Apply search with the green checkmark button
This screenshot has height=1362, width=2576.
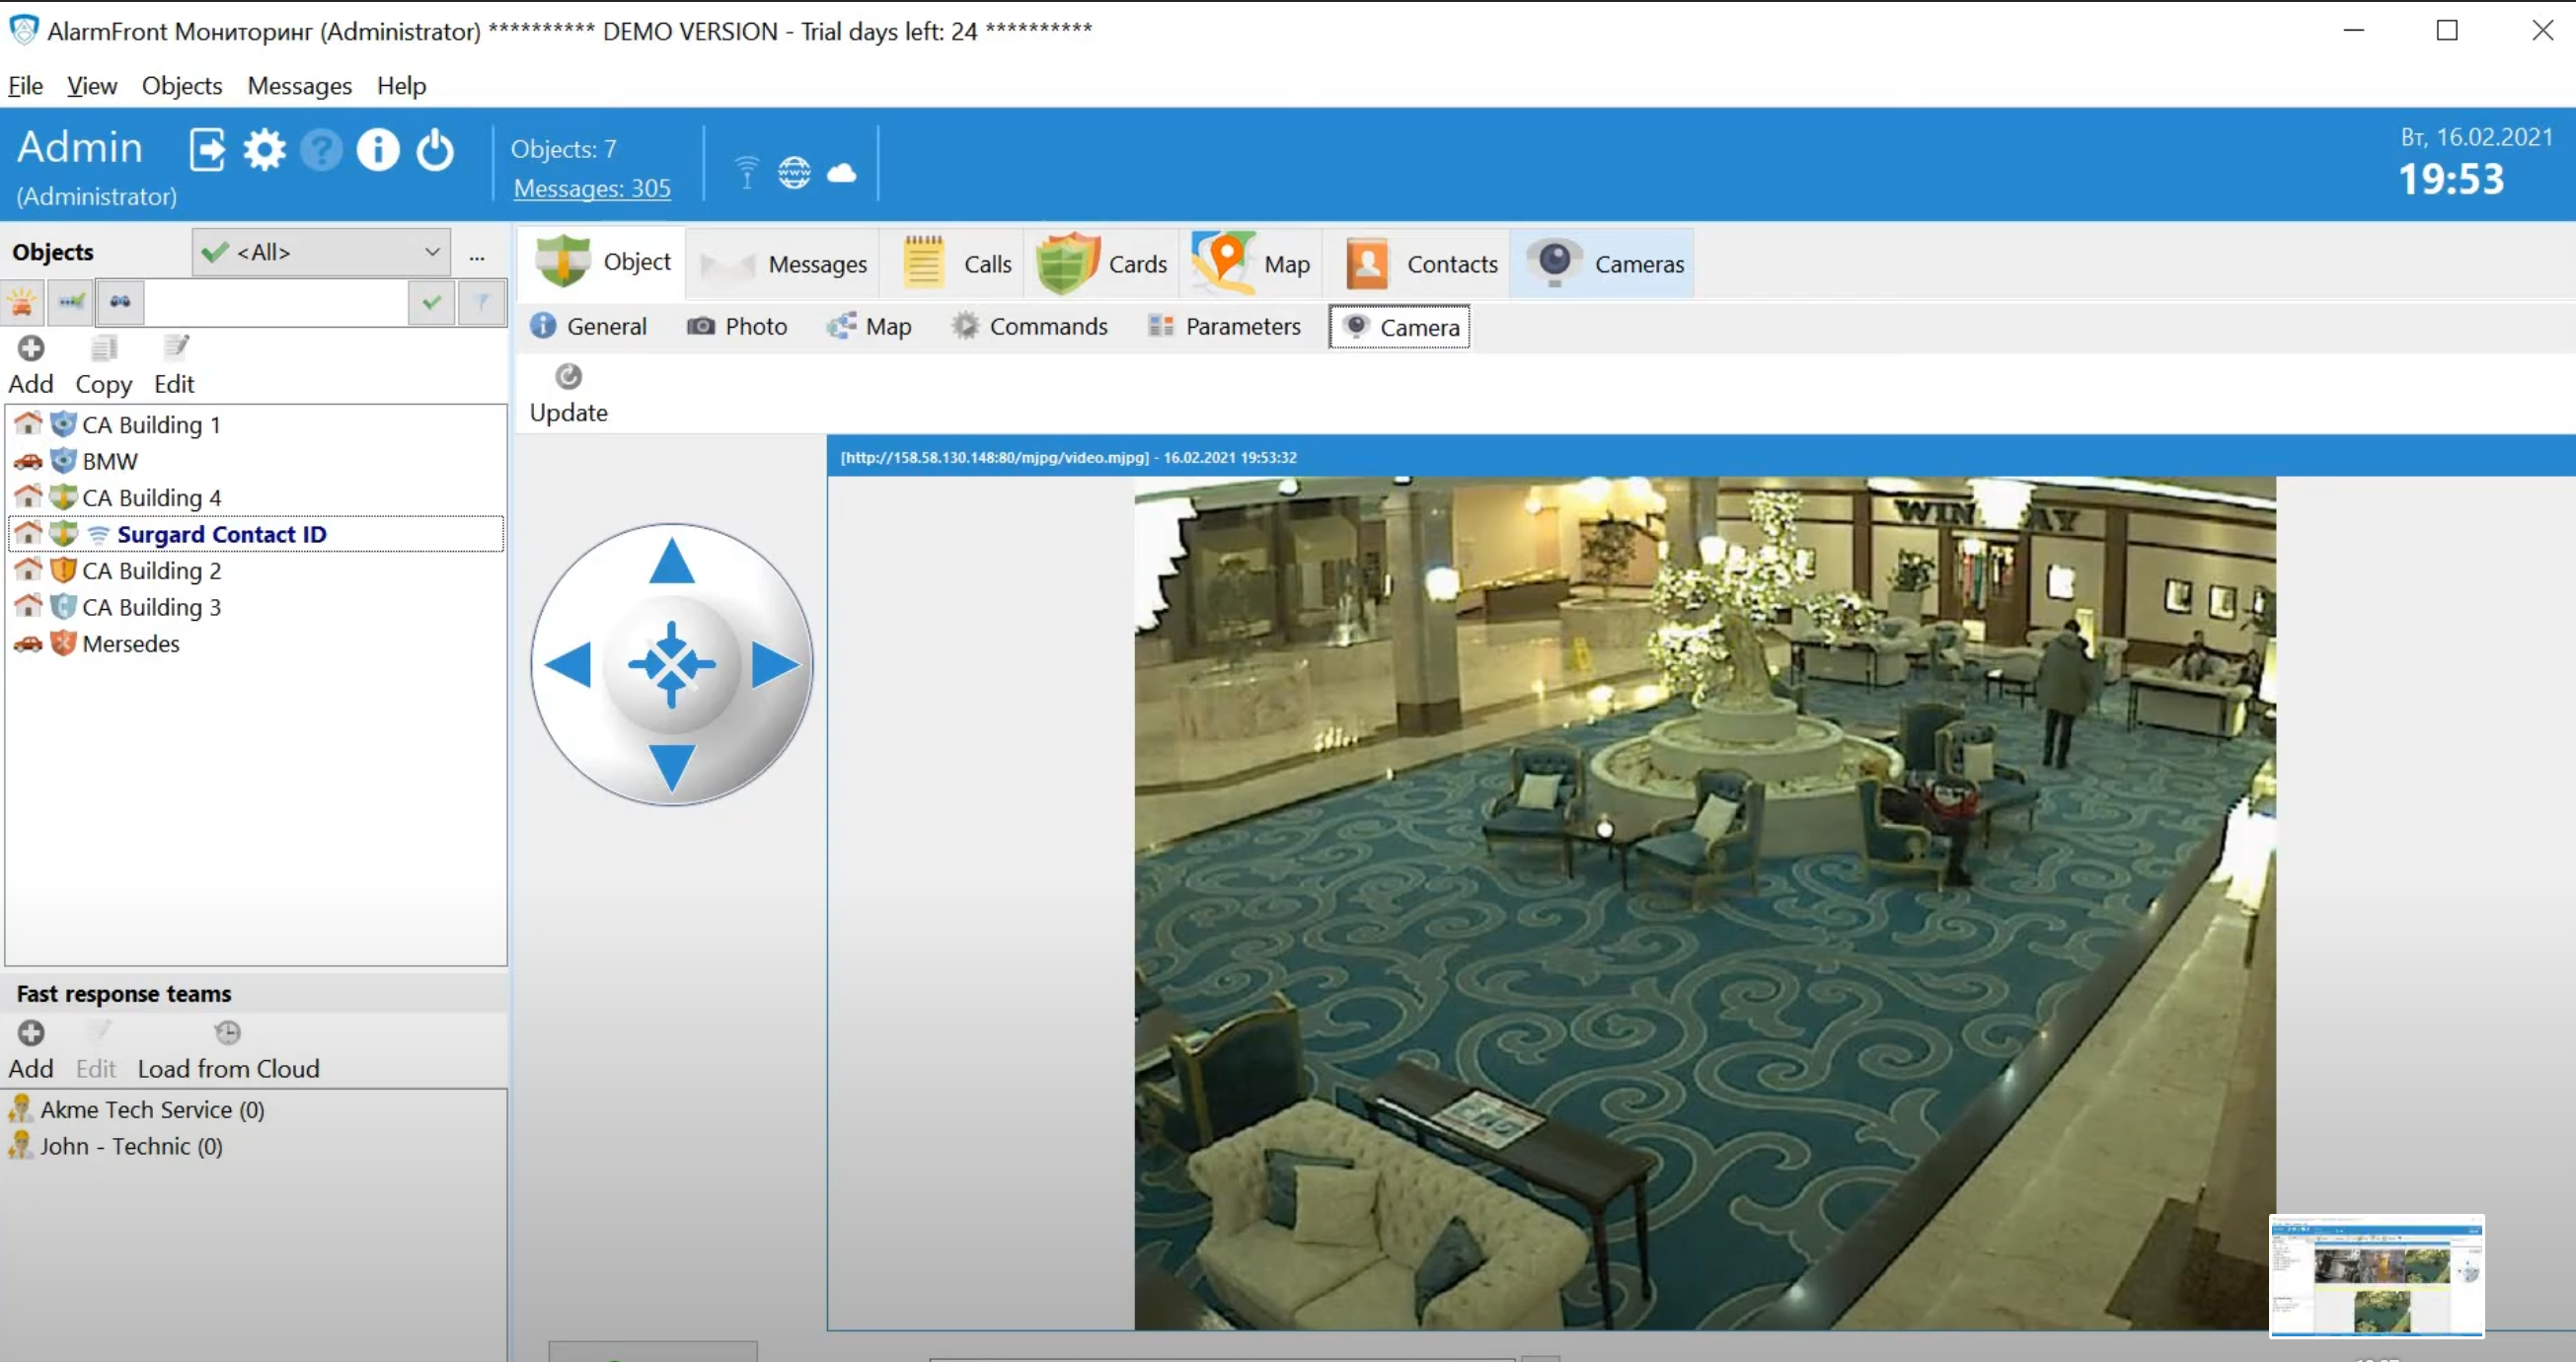[432, 302]
